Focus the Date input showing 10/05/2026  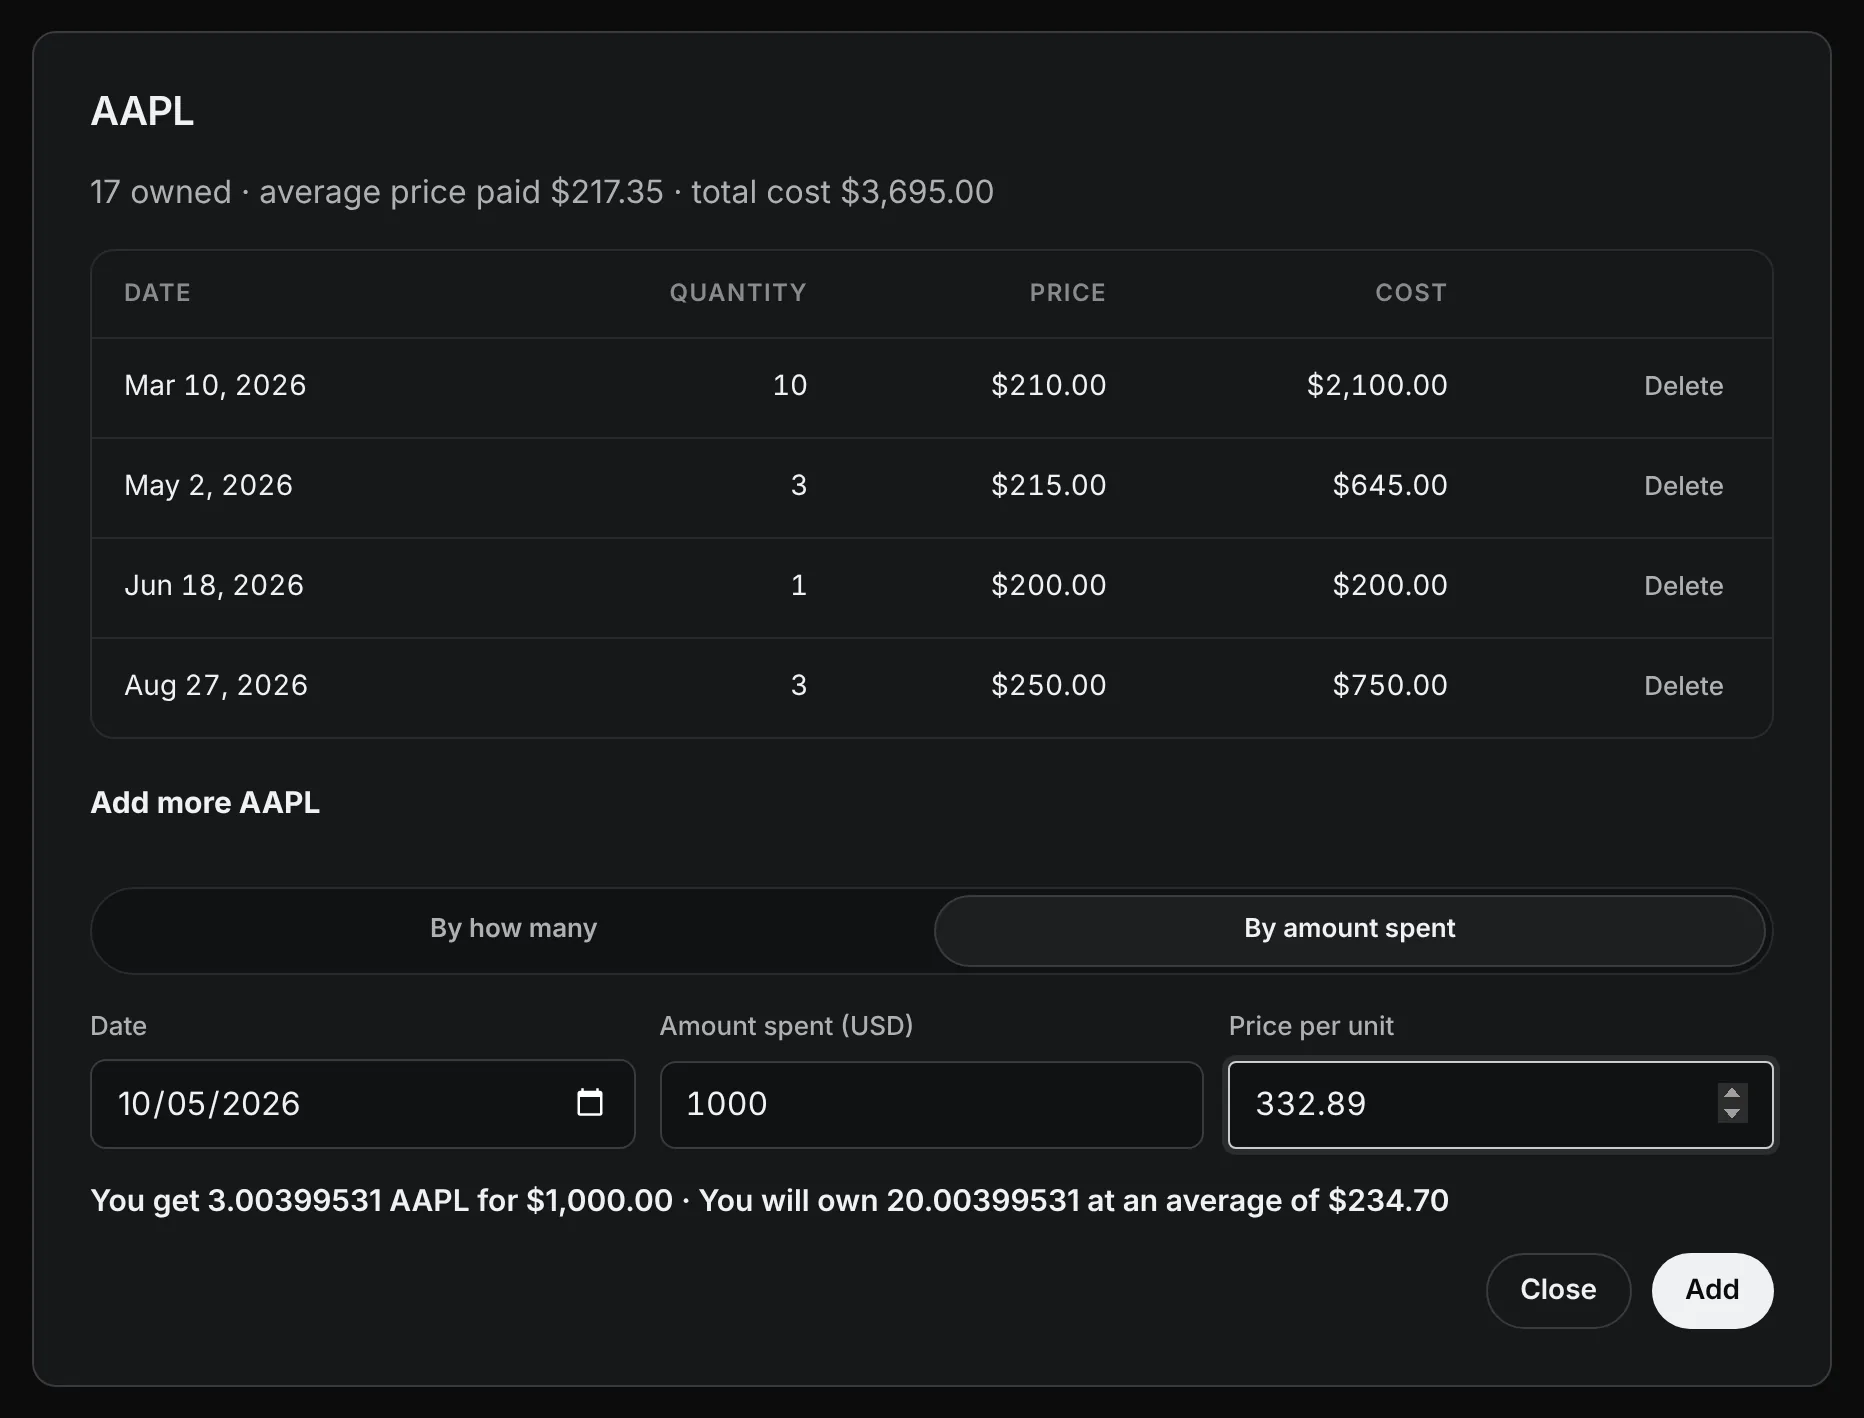pos(362,1104)
